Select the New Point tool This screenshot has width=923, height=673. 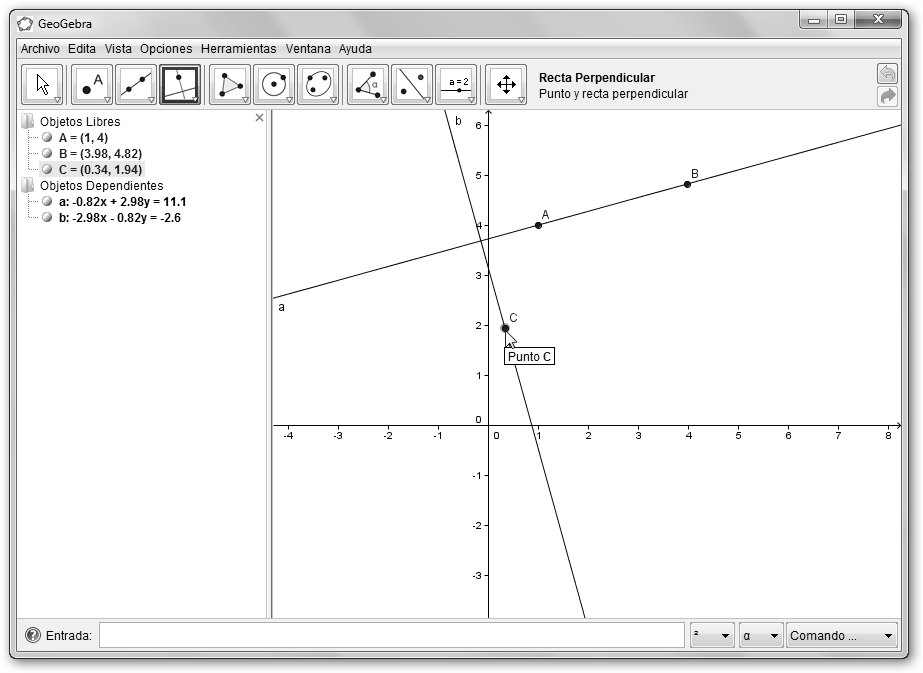(92, 85)
